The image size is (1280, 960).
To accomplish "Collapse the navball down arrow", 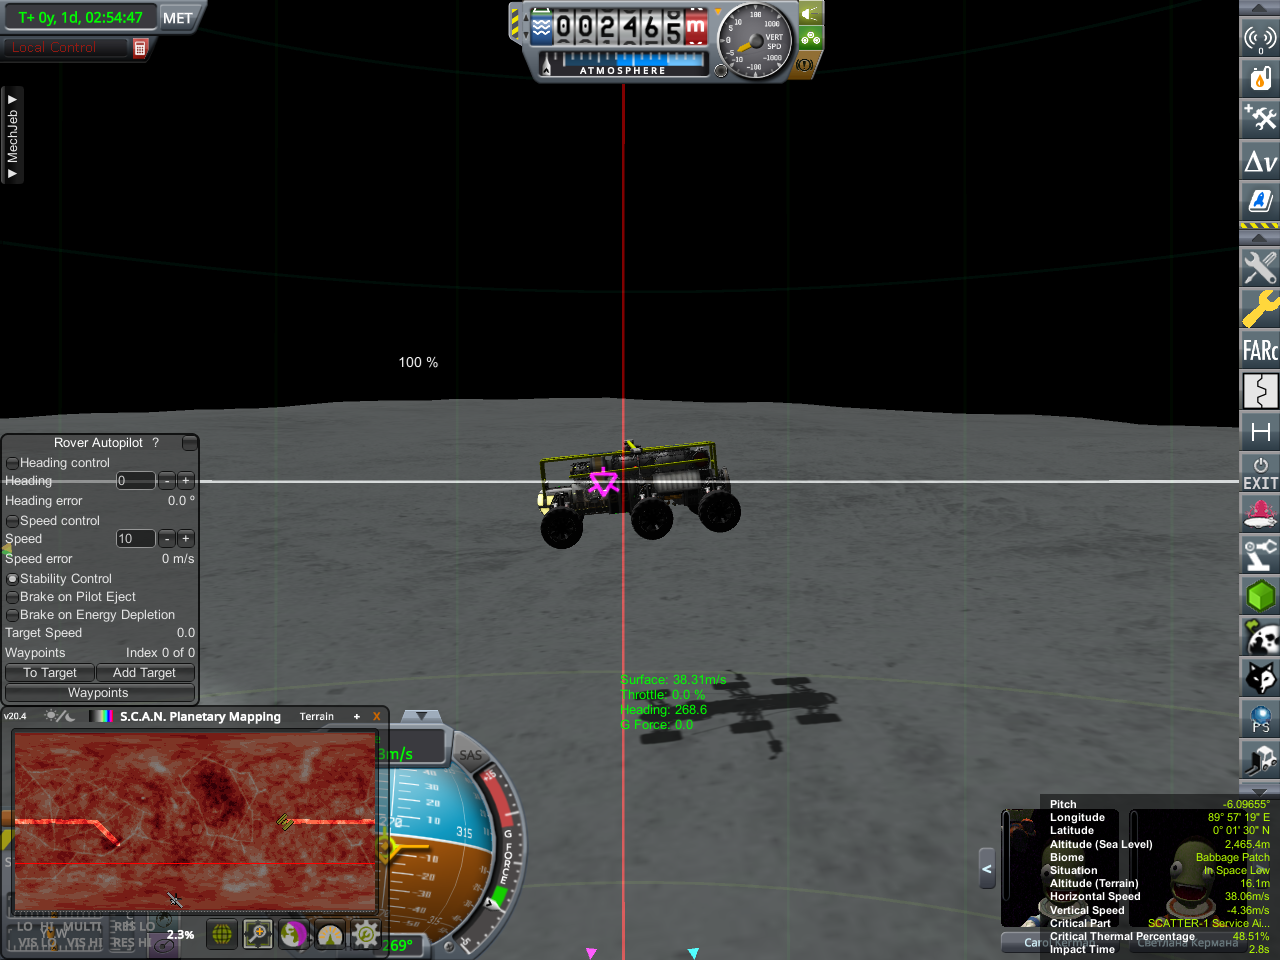I will (421, 716).
